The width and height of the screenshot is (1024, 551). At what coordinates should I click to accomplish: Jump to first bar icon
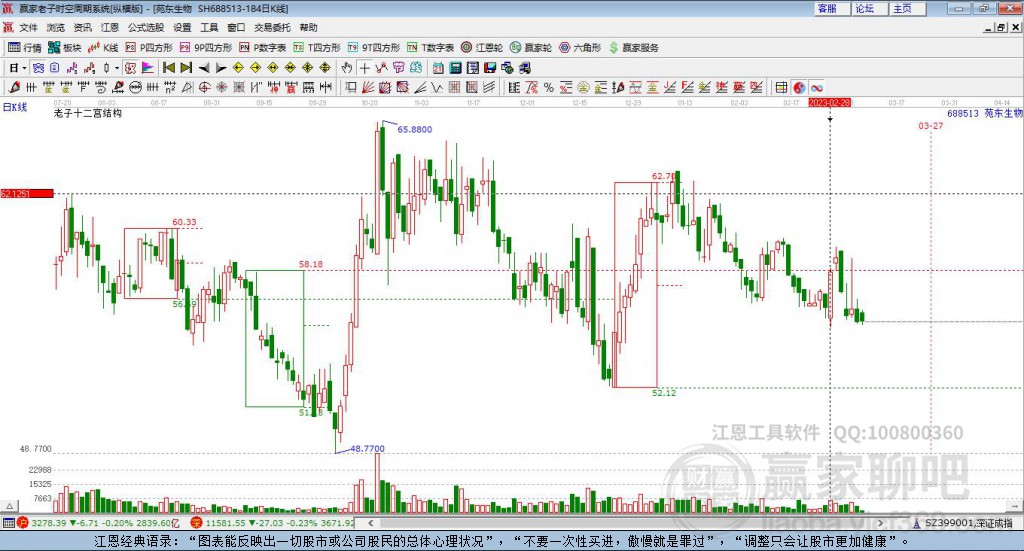tap(168, 67)
